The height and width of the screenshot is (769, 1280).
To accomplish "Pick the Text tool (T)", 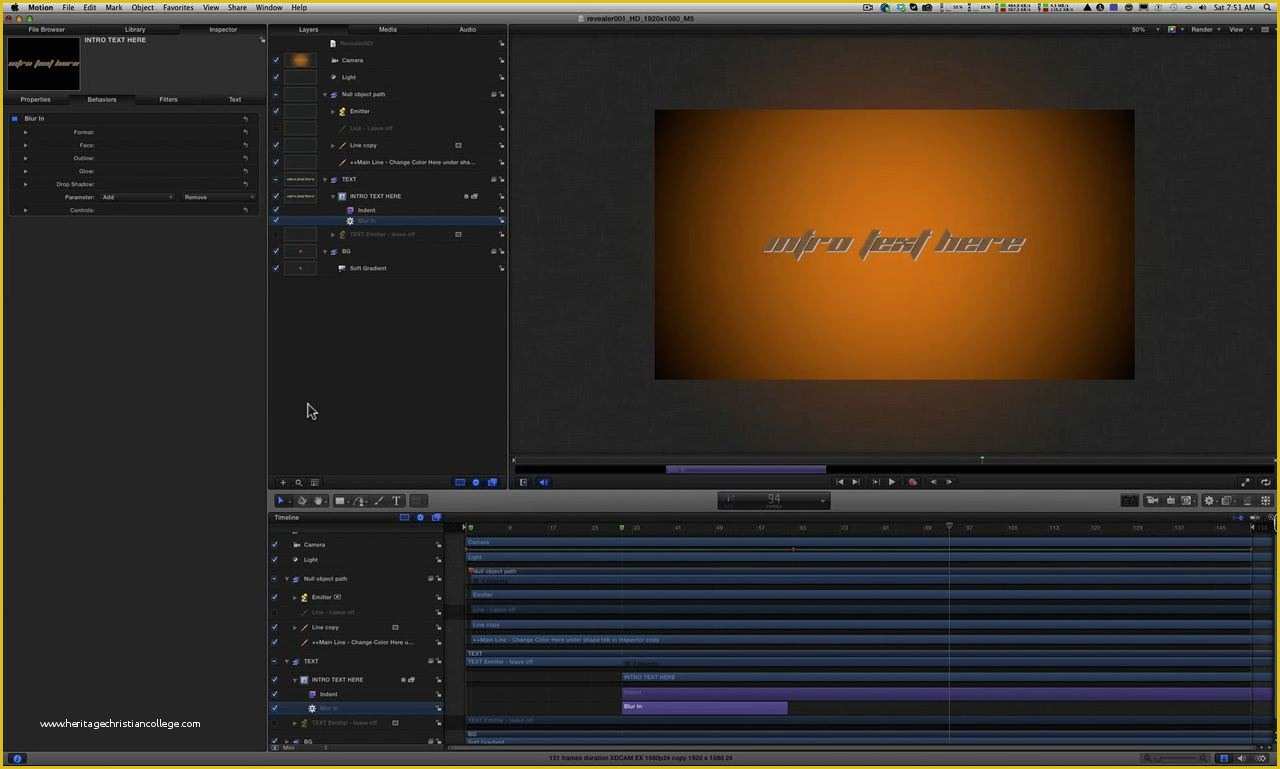I will 396,500.
